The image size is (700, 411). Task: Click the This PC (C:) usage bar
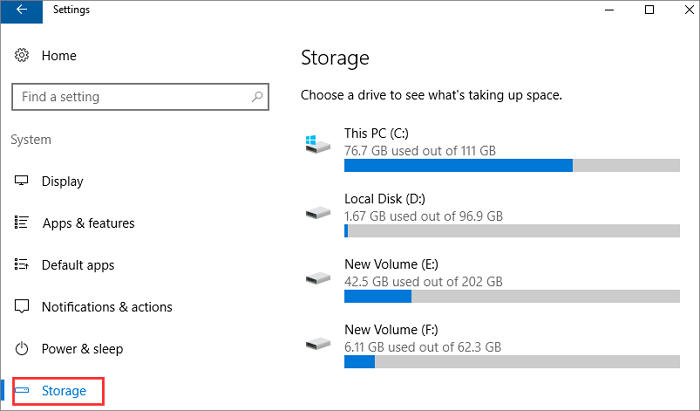pos(511,165)
